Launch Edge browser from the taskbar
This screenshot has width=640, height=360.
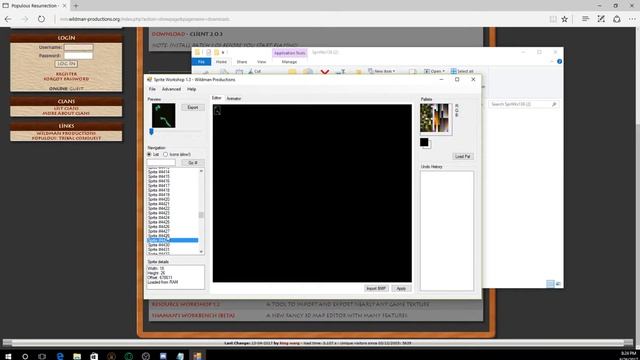60,356
